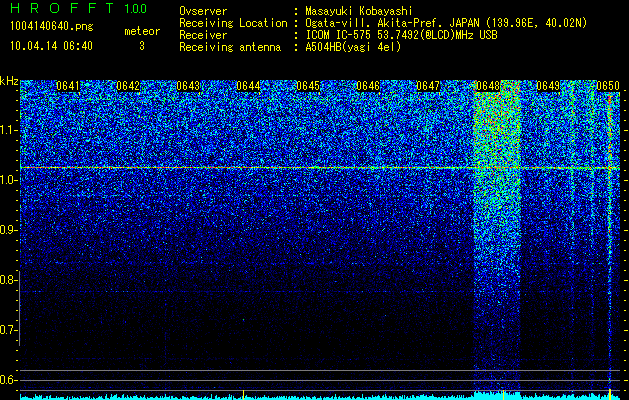Click the 'Receiving antenna' field label
The height and width of the screenshot is (400, 629).
(x=230, y=47)
